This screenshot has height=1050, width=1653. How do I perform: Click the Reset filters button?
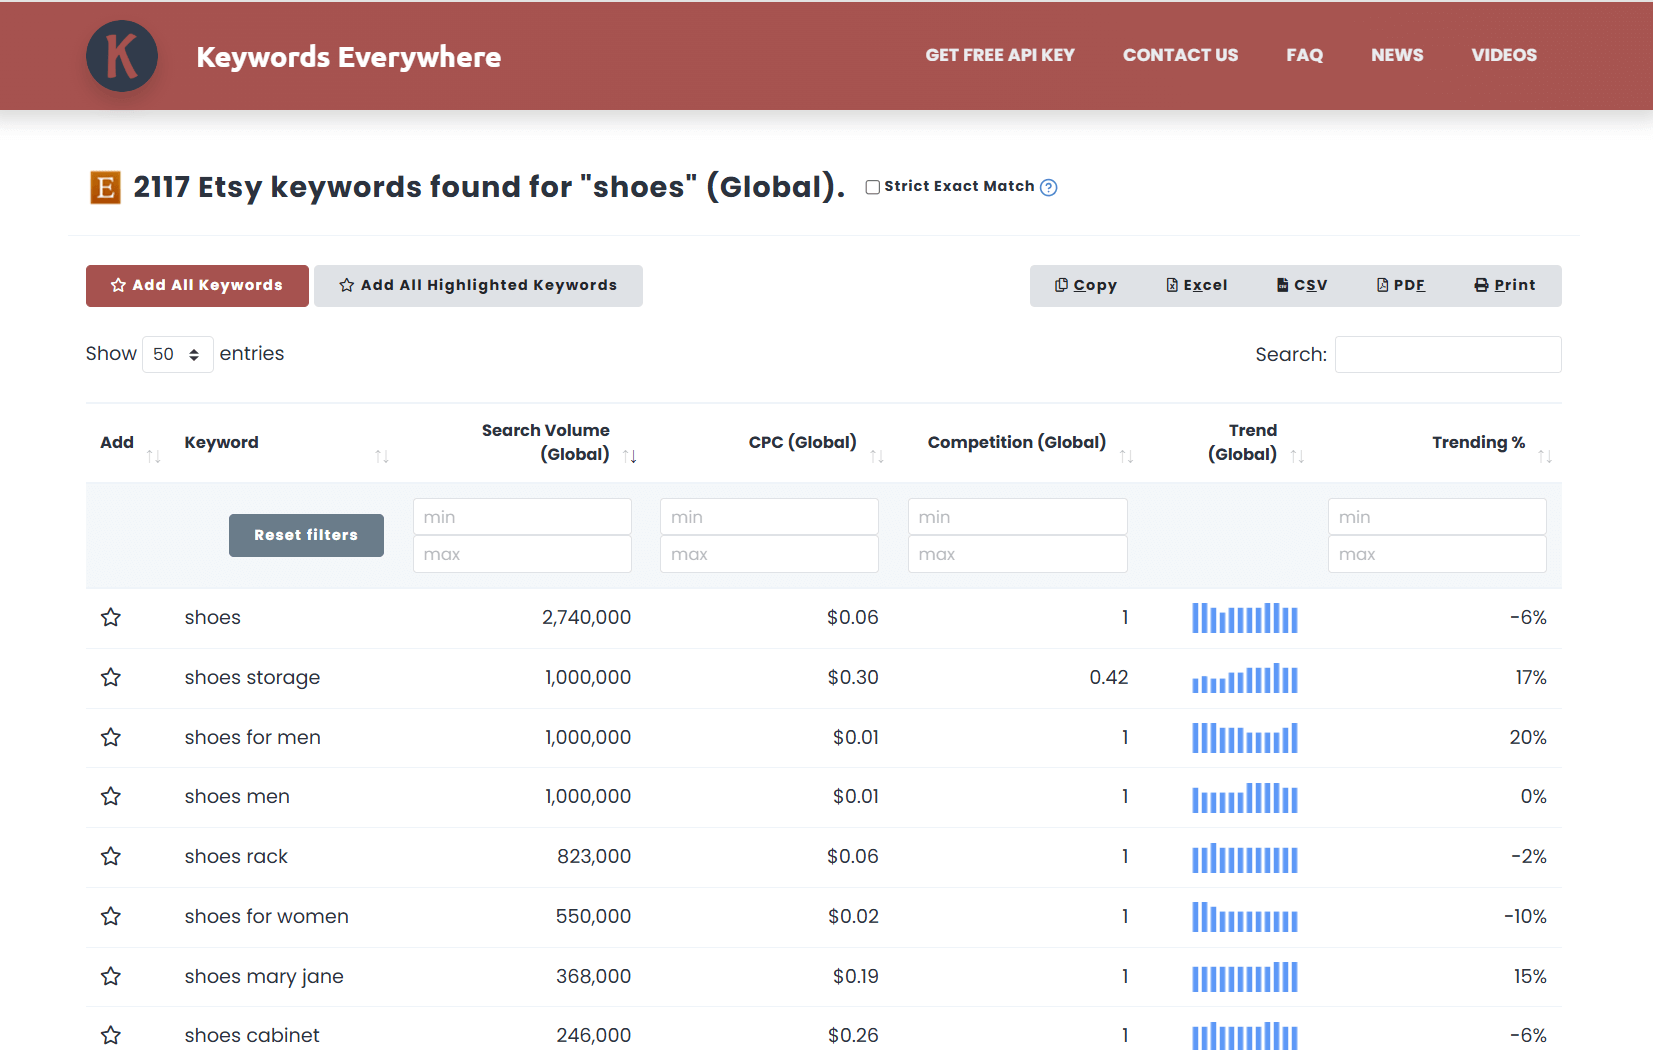click(x=306, y=535)
